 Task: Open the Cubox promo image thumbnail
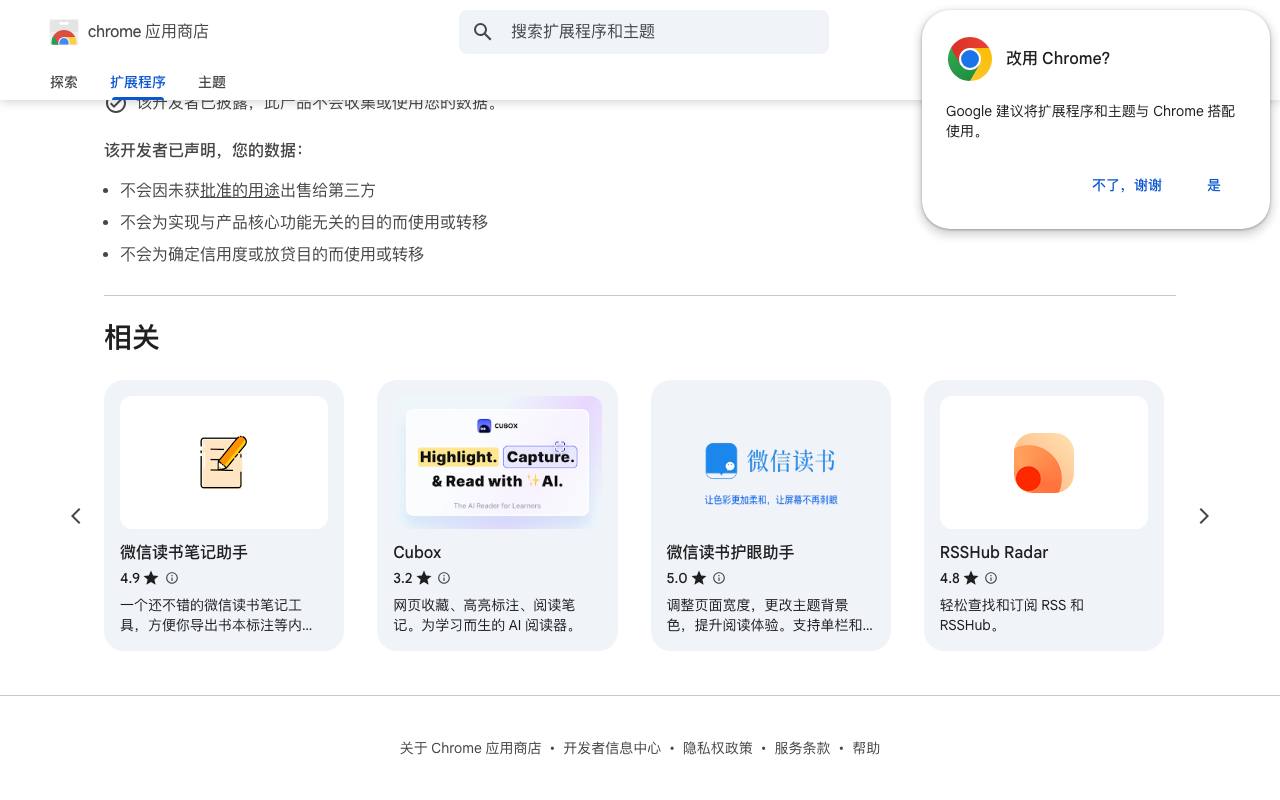[497, 462]
